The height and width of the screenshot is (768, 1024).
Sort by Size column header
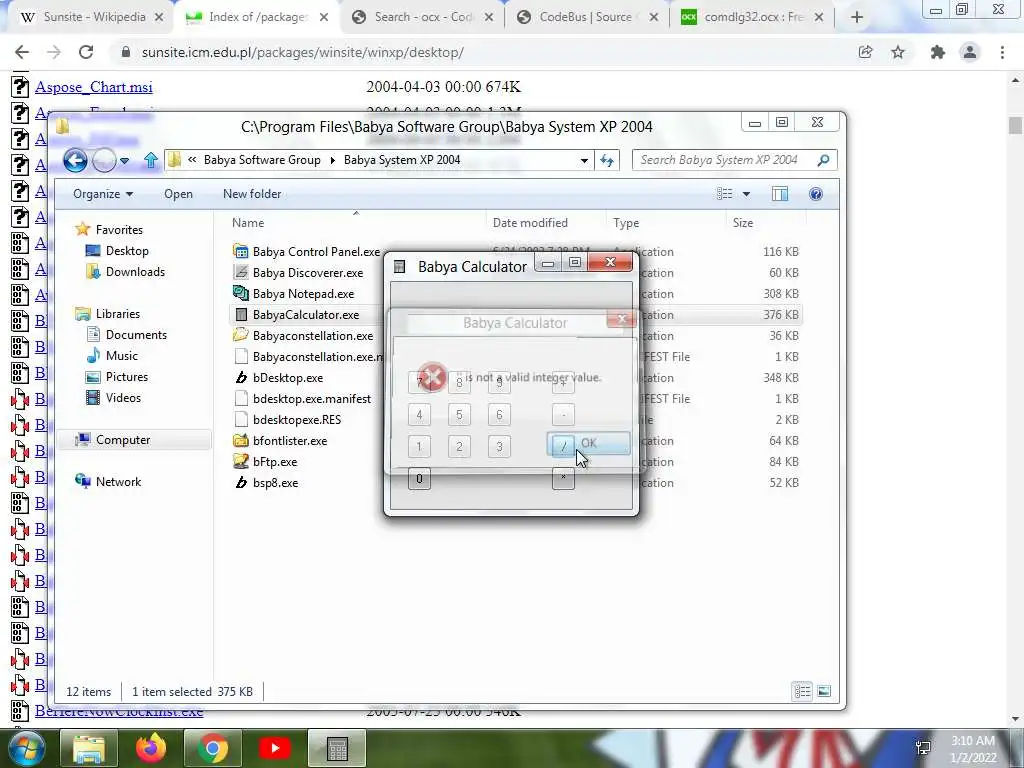click(x=743, y=223)
